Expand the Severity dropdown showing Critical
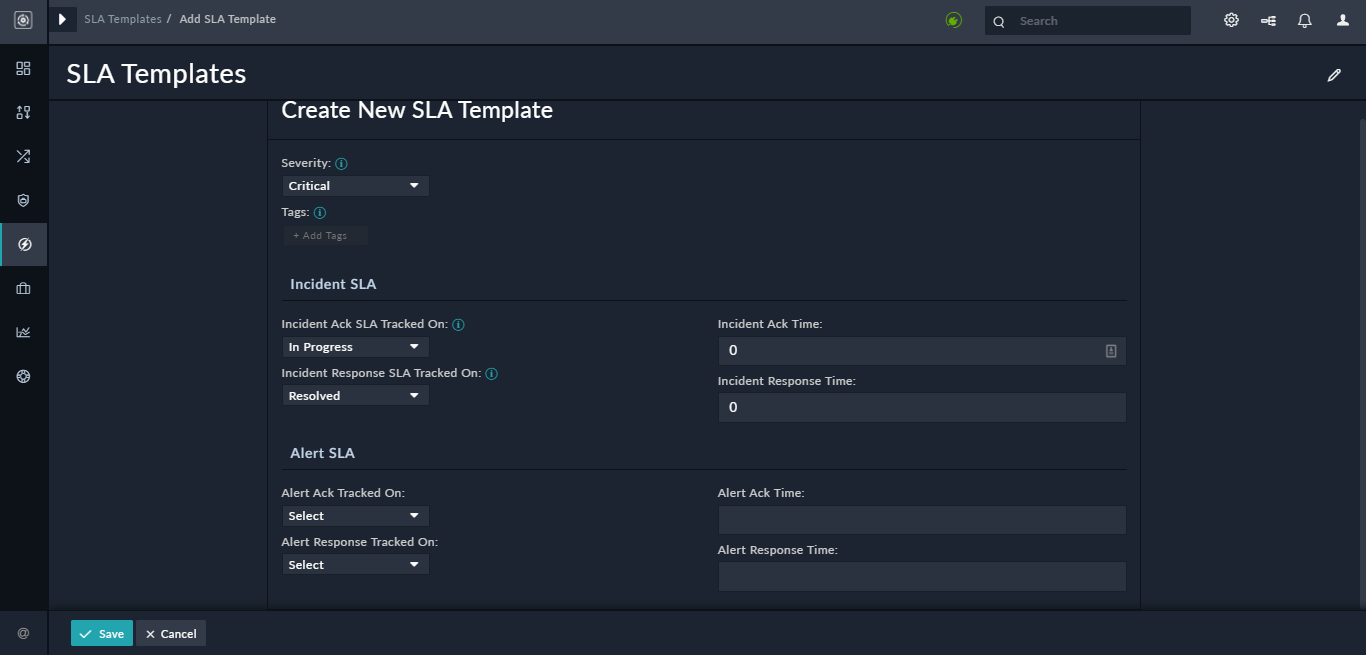This screenshot has height=655, width=1366. pyautogui.click(x=355, y=186)
